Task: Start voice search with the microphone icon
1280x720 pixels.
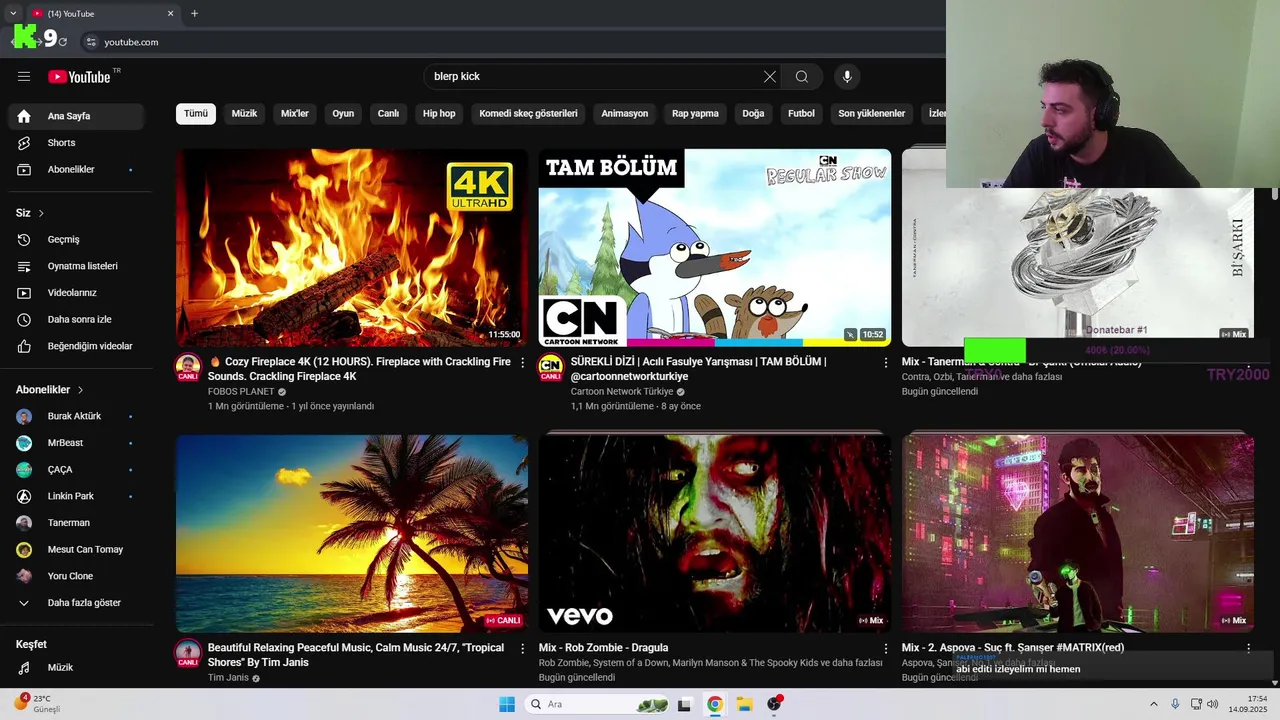Action: tap(847, 77)
